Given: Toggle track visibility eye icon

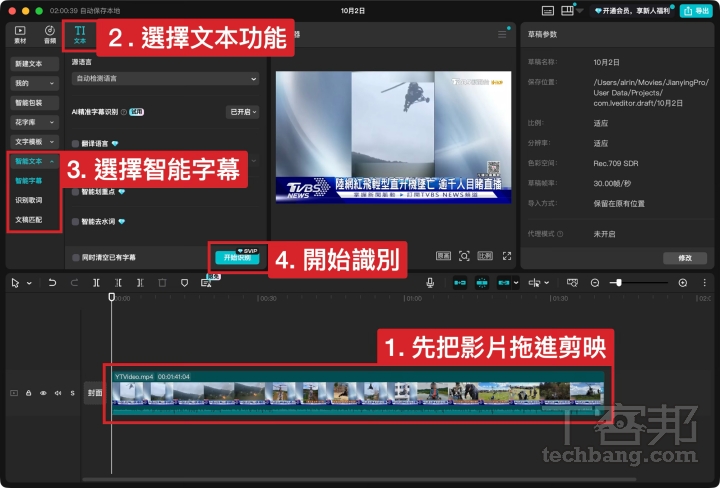Looking at the screenshot, I should coord(43,393).
